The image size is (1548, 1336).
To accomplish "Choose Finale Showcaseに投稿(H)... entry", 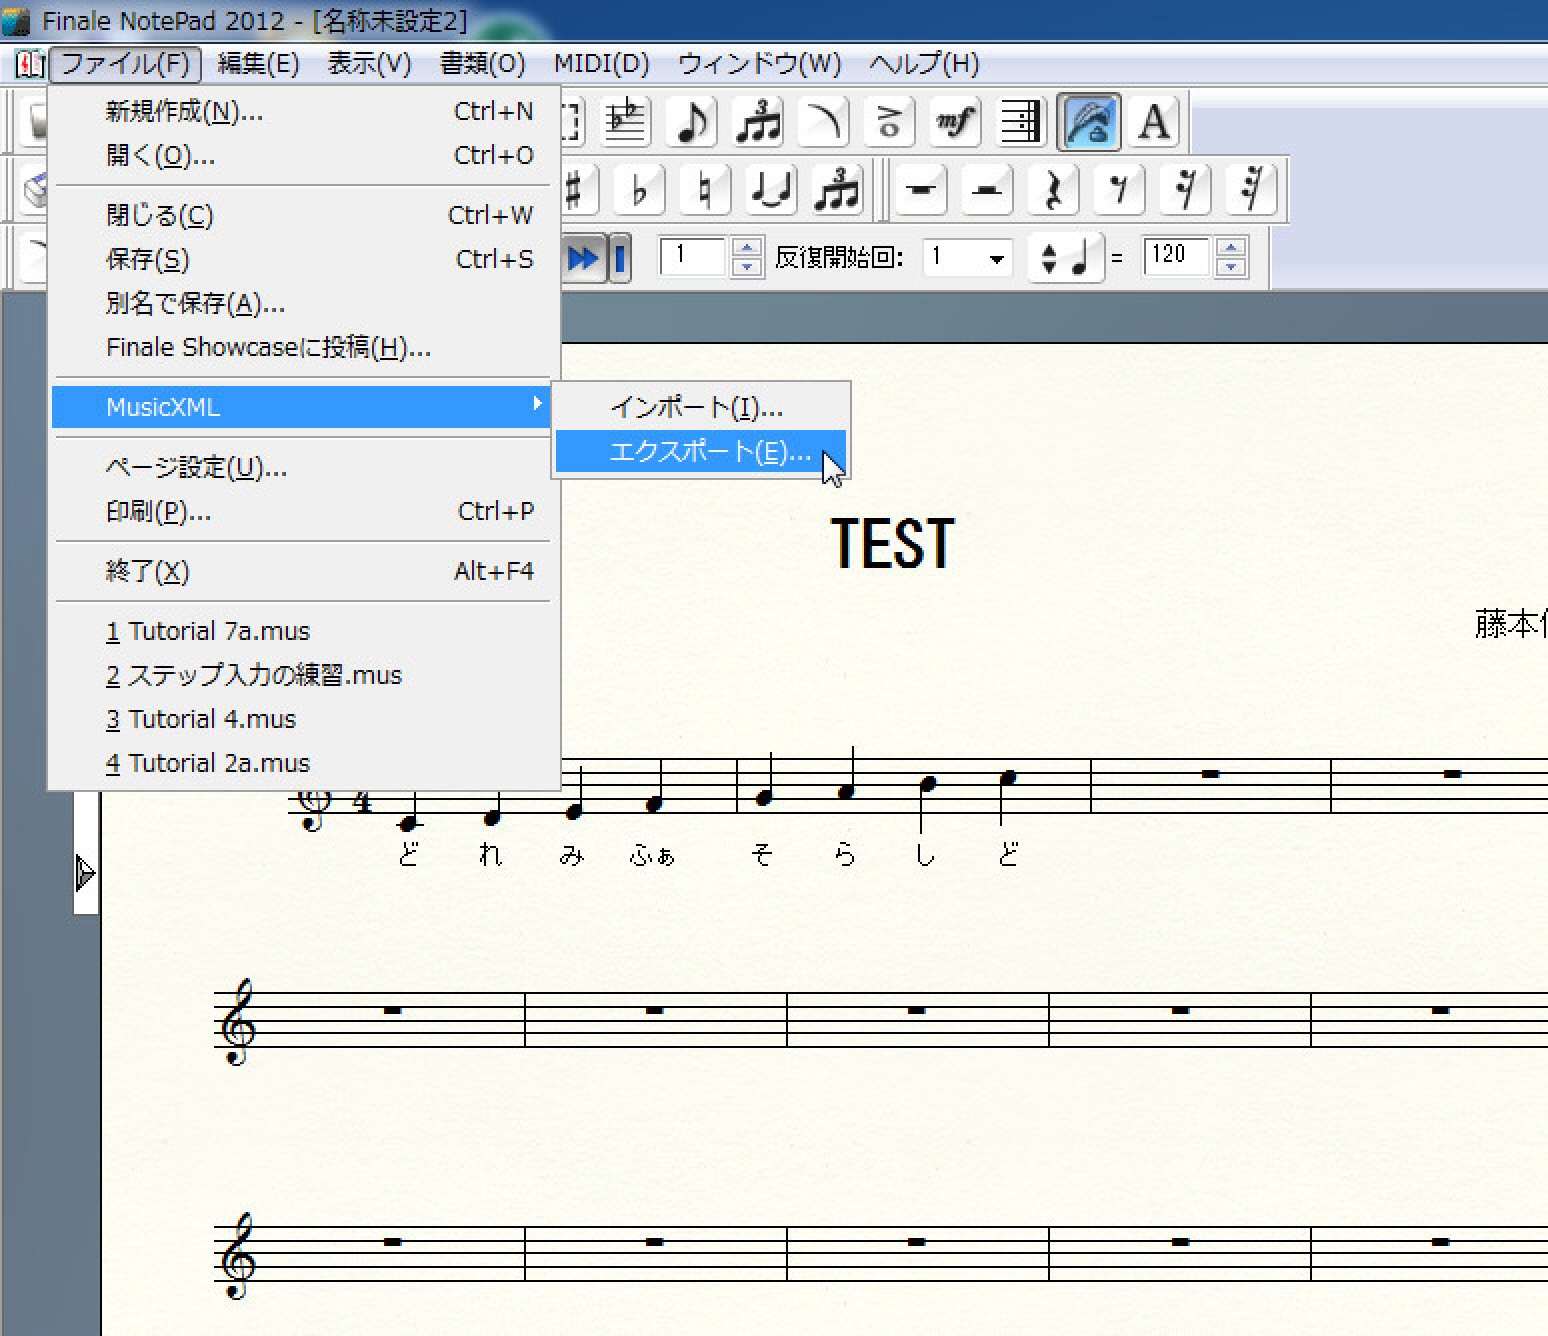I will pos(302,347).
